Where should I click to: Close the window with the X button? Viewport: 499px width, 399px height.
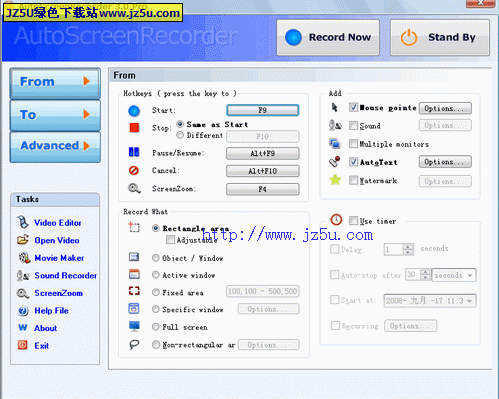pyautogui.click(x=480, y=3)
